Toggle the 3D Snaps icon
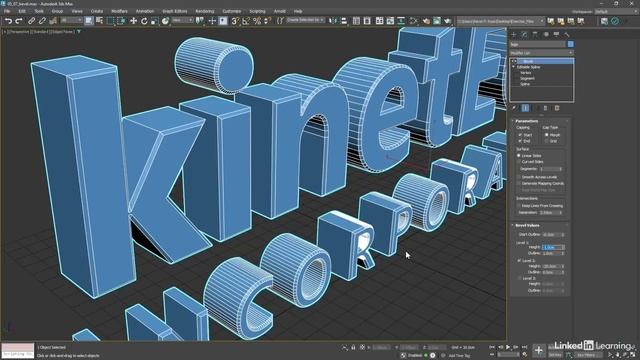The width and height of the screenshot is (640, 360). [235, 21]
